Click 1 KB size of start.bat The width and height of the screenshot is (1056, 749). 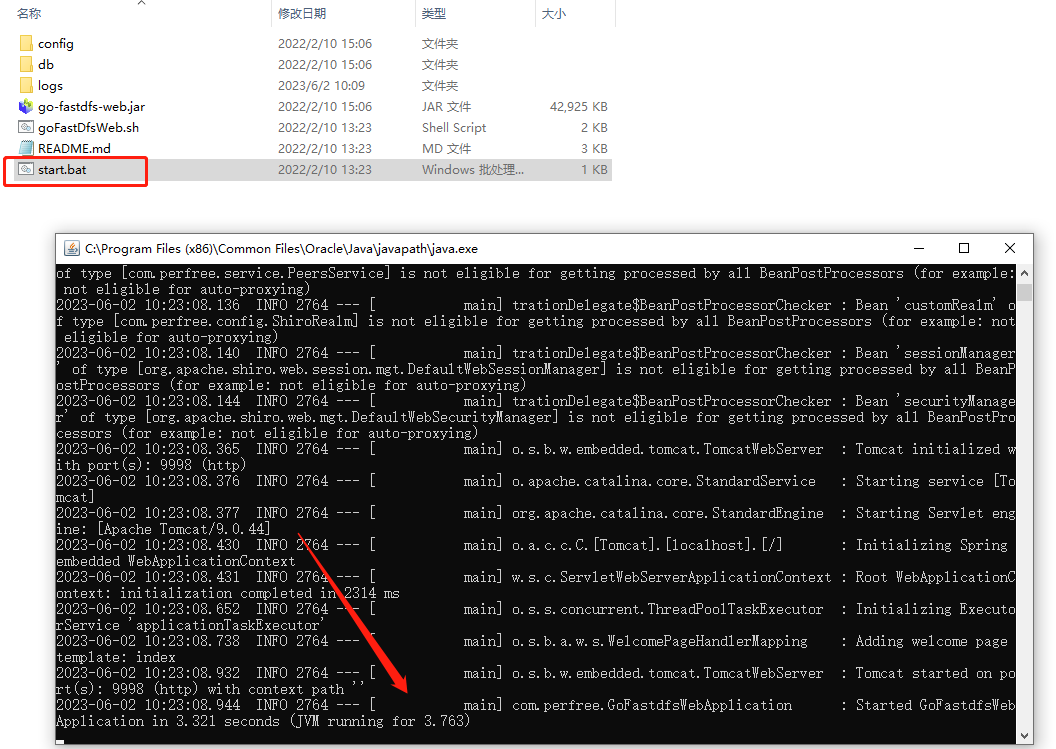tap(594, 169)
